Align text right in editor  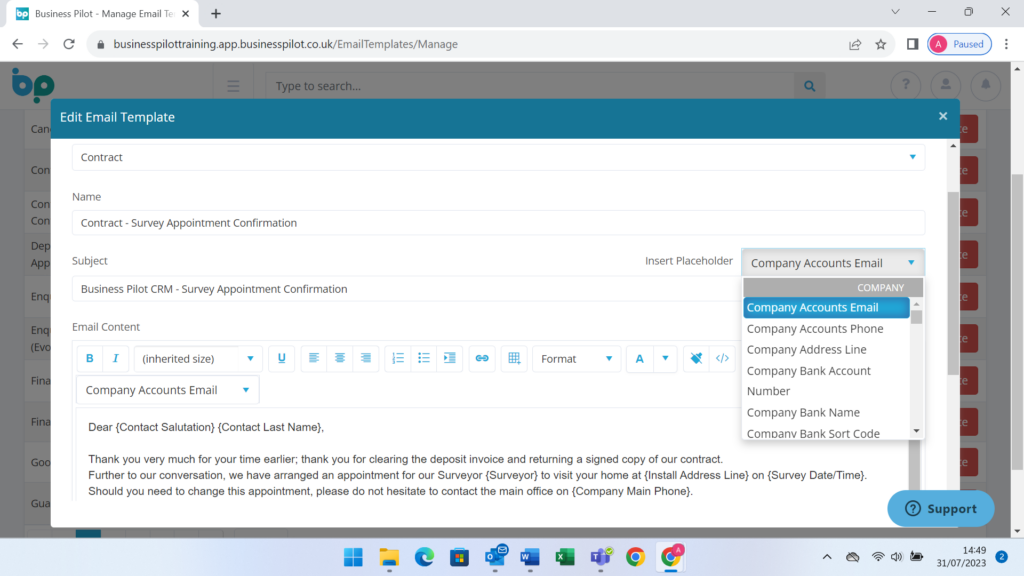pyautogui.click(x=366, y=359)
